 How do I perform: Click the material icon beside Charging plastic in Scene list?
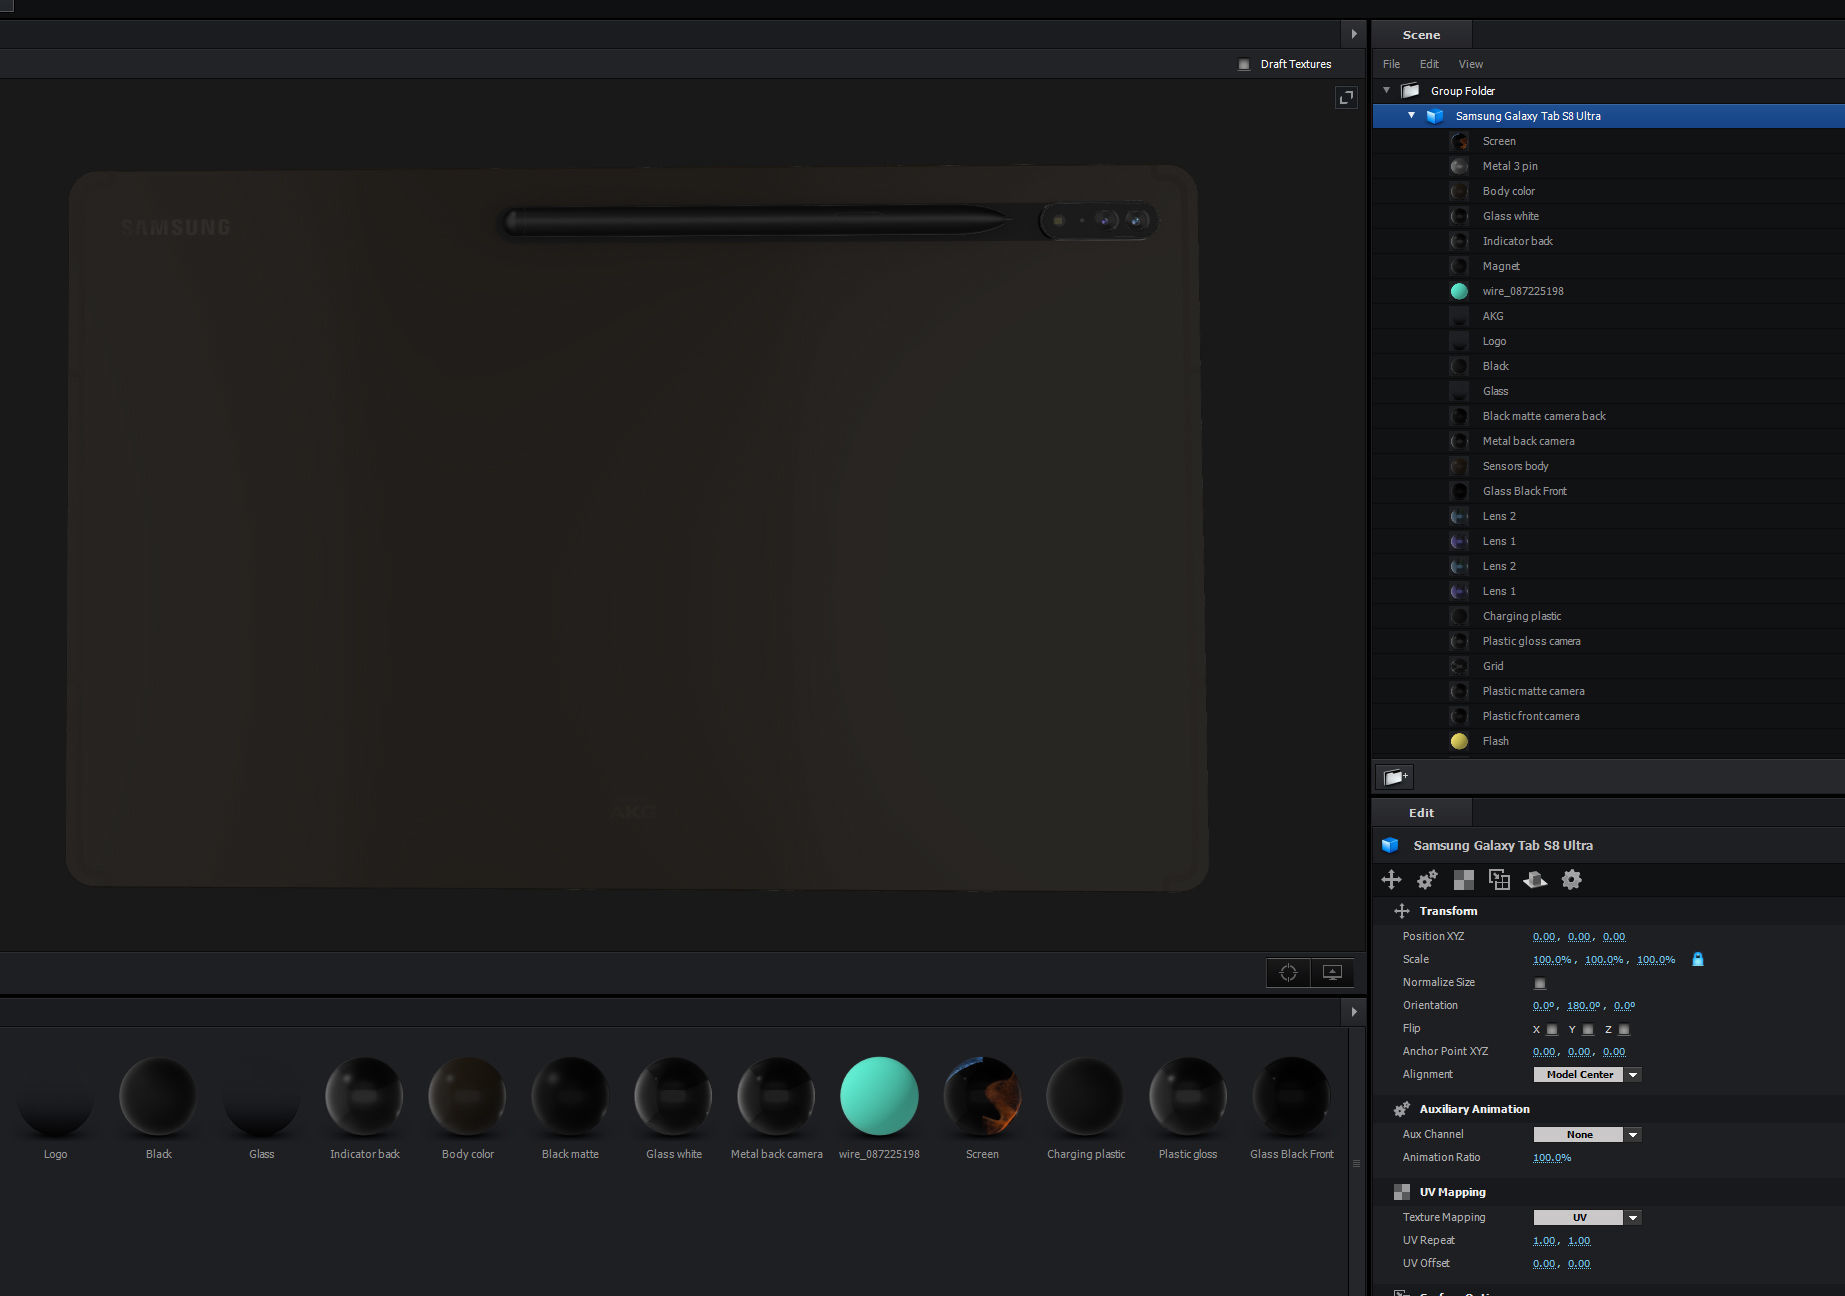click(x=1459, y=616)
